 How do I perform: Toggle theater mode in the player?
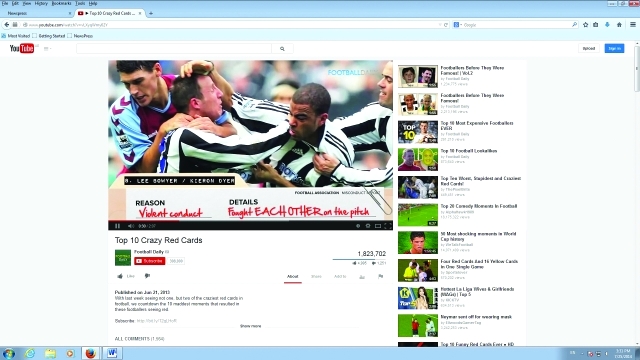[378, 226]
